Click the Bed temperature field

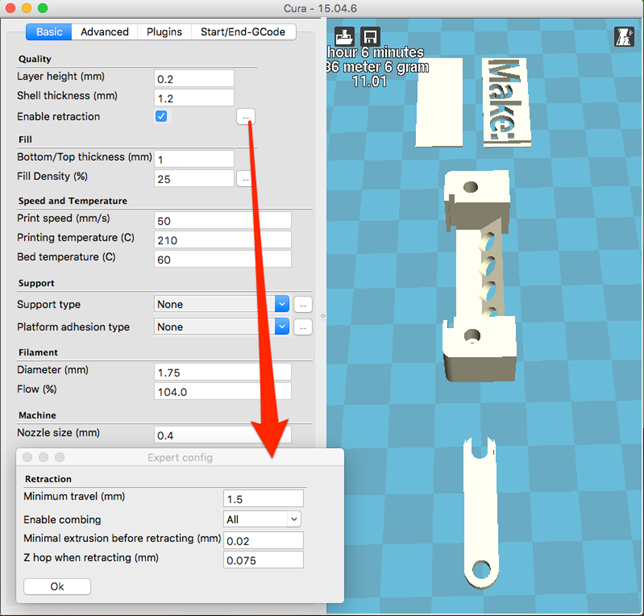[223, 260]
